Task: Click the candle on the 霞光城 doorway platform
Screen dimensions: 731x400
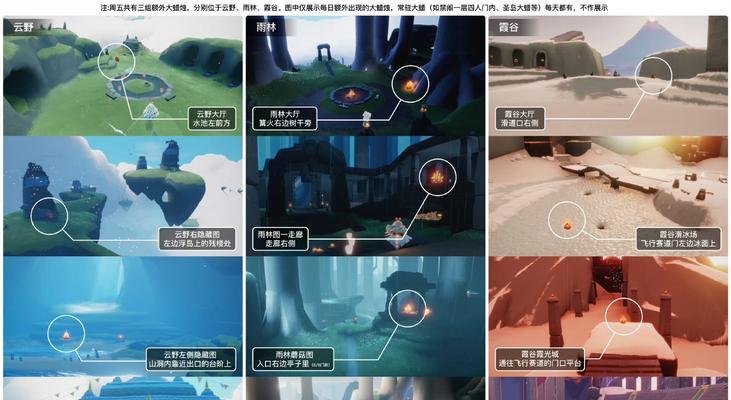Action: coord(624,319)
